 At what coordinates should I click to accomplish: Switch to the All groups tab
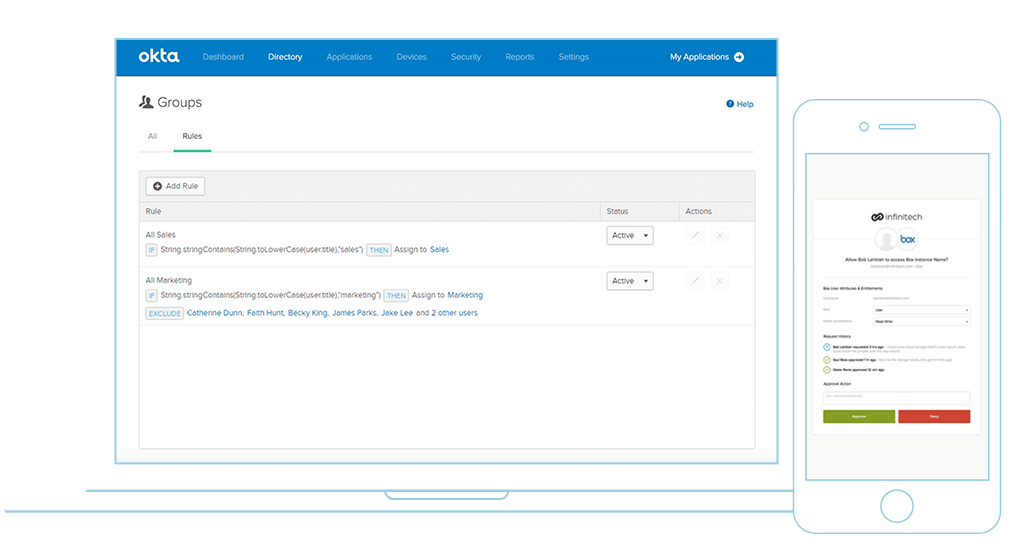coord(152,136)
